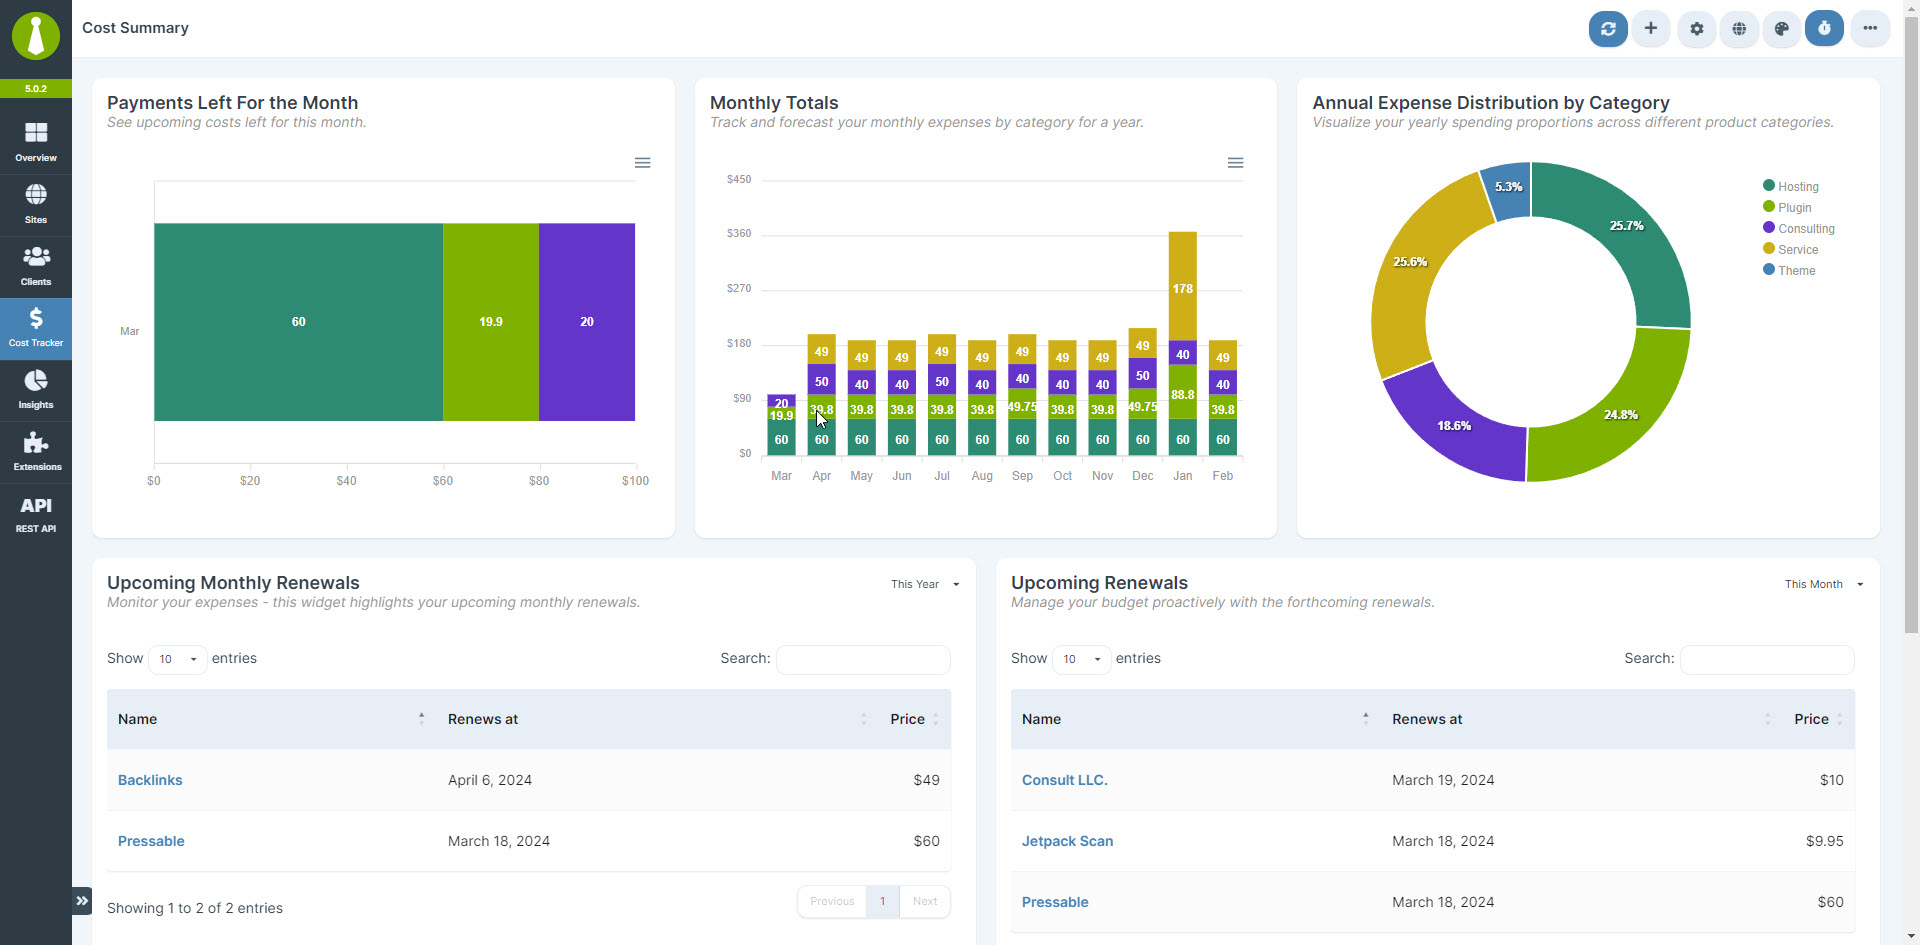Open Pressable link in Monthly Renewals
Image resolution: width=1920 pixels, height=945 pixels.
(x=151, y=841)
